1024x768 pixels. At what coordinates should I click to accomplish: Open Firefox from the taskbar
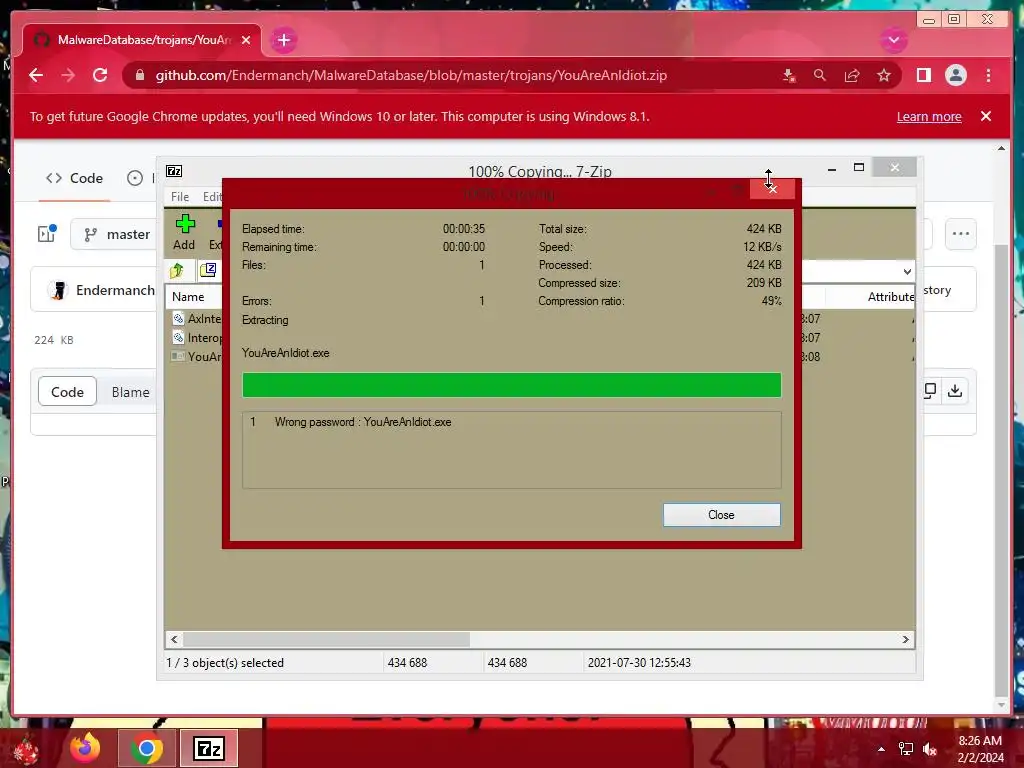click(86, 748)
